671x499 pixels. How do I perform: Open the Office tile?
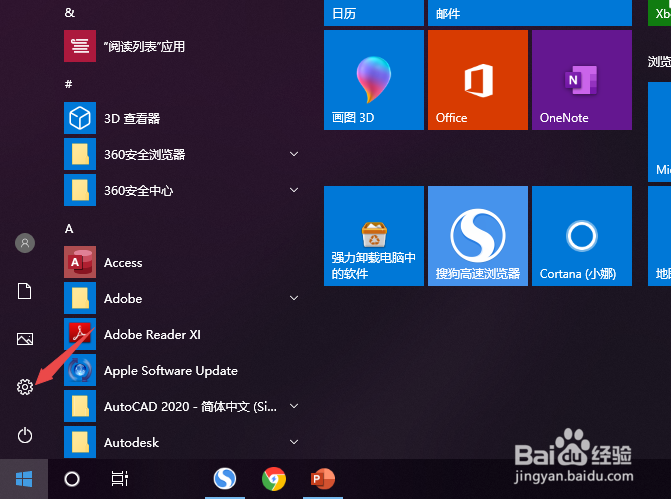click(x=478, y=80)
